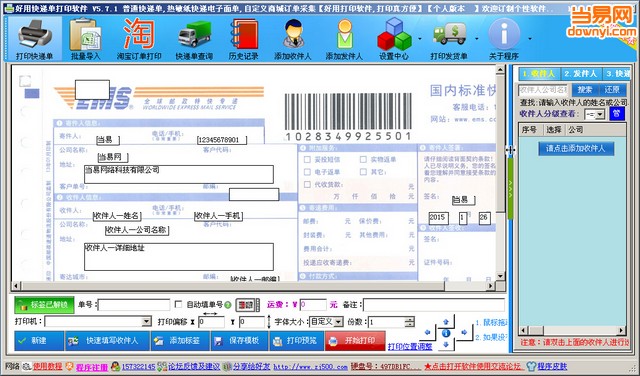The height and width of the screenshot is (376, 640).
Task: Open 淘宝订单打印 Taobao order printing
Action: (139, 39)
